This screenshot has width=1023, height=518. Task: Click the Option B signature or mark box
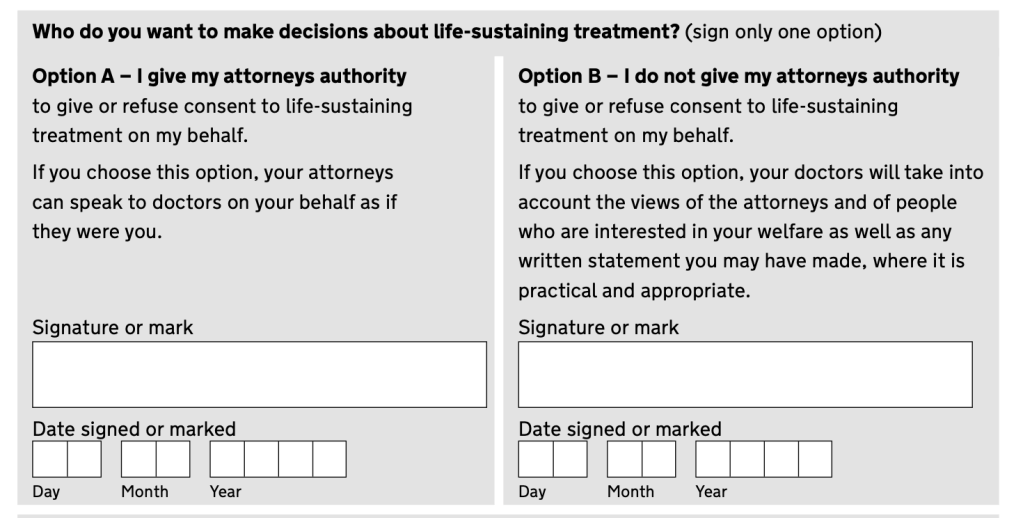[745, 374]
